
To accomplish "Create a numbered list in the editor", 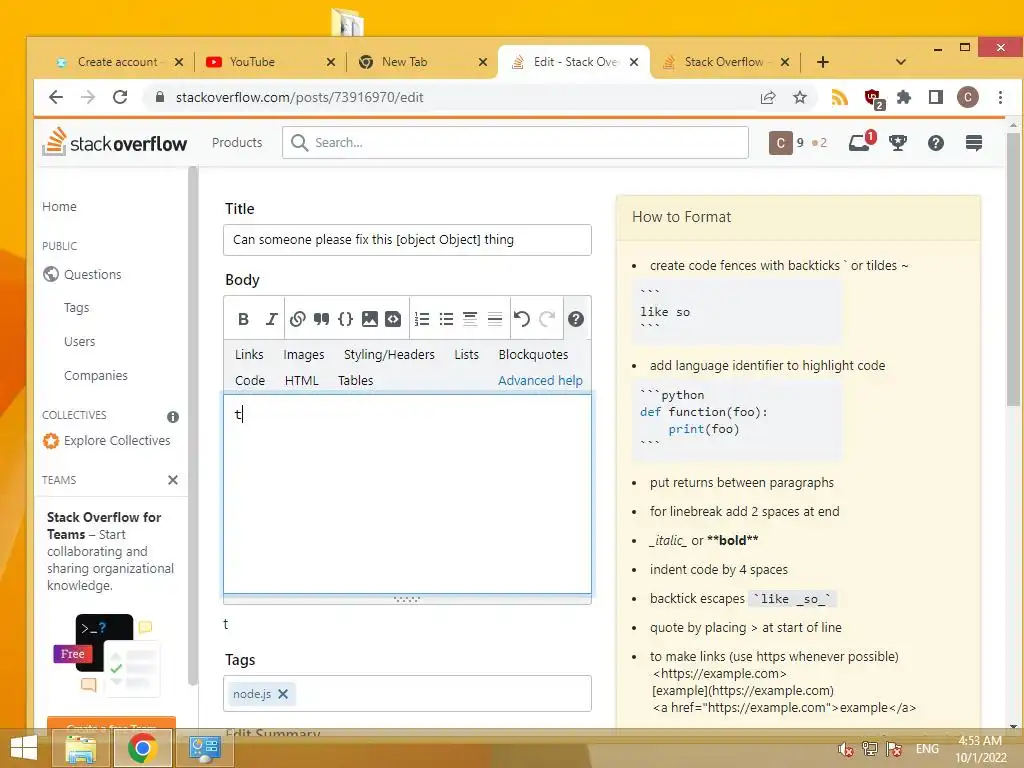I will pos(422,319).
